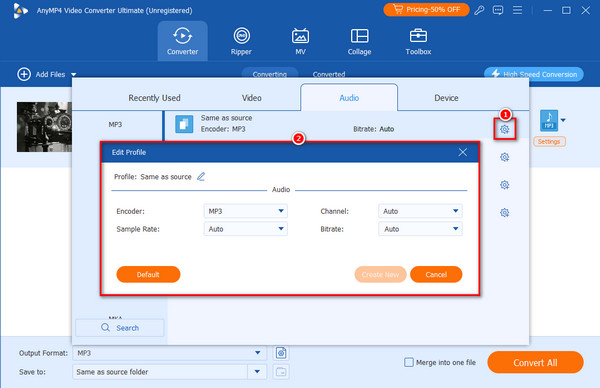
Task: Click the Same as source profile name text
Action: tap(227, 118)
